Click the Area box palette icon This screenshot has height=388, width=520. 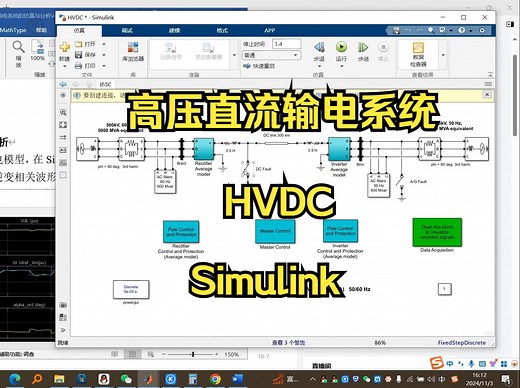[63, 175]
